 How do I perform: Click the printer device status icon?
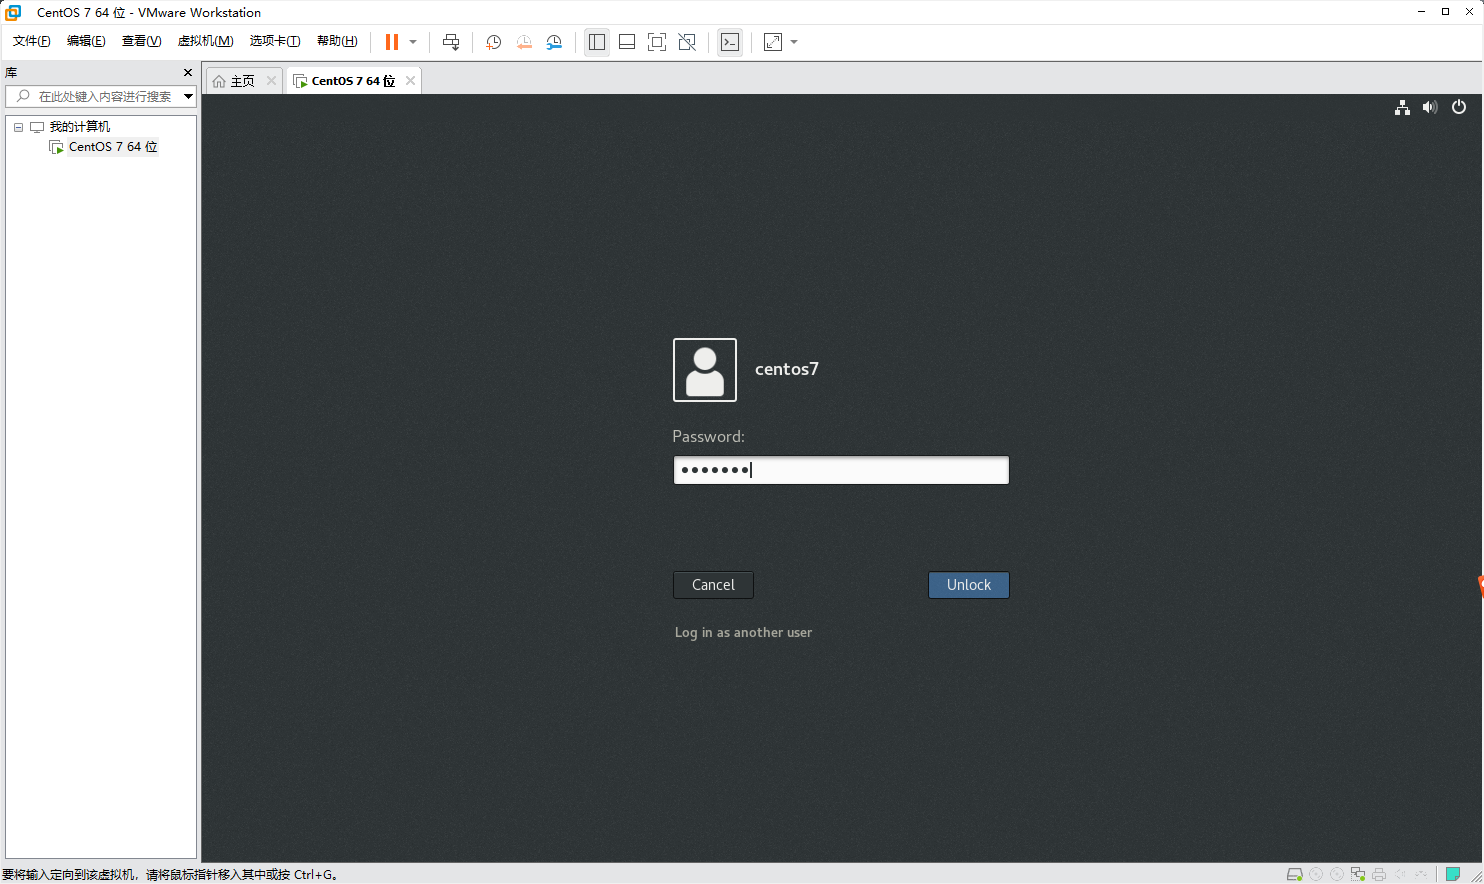(x=1379, y=874)
